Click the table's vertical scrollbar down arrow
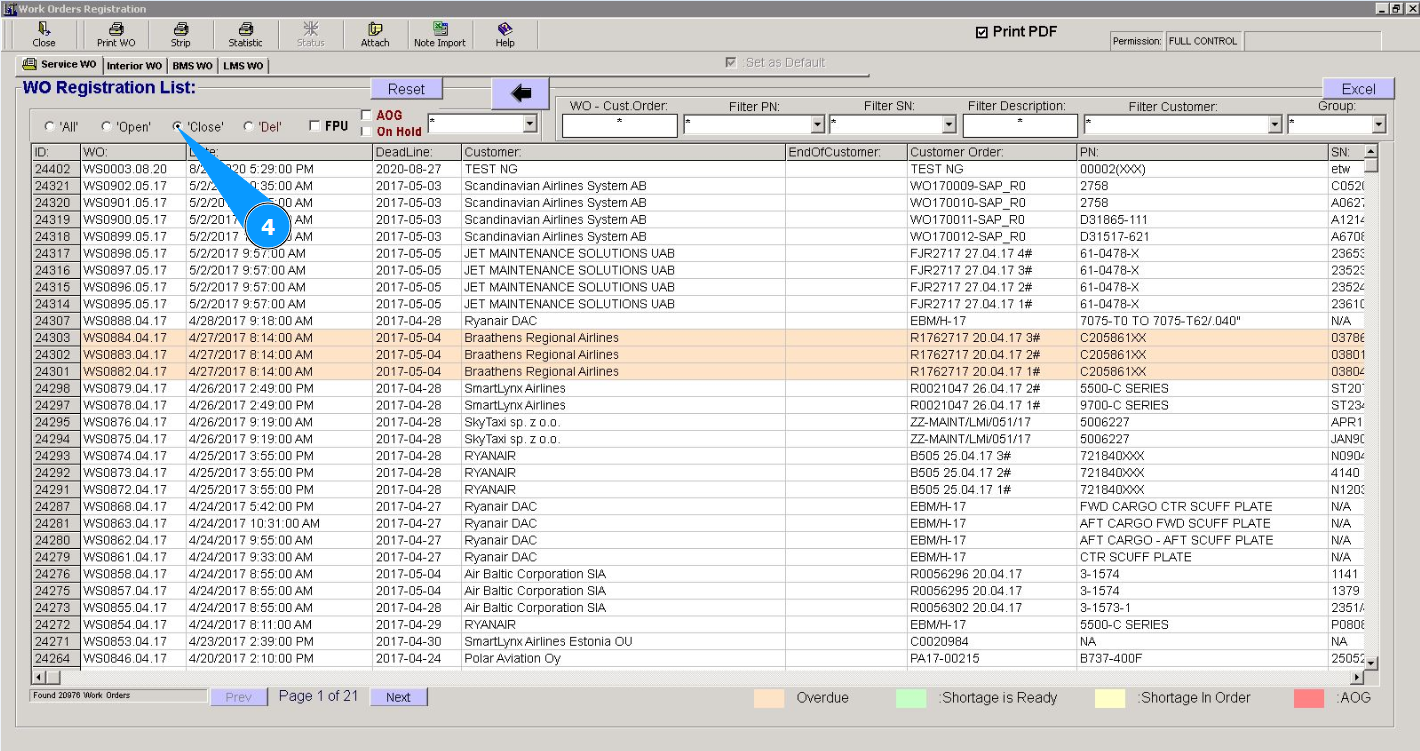 tap(1371, 663)
